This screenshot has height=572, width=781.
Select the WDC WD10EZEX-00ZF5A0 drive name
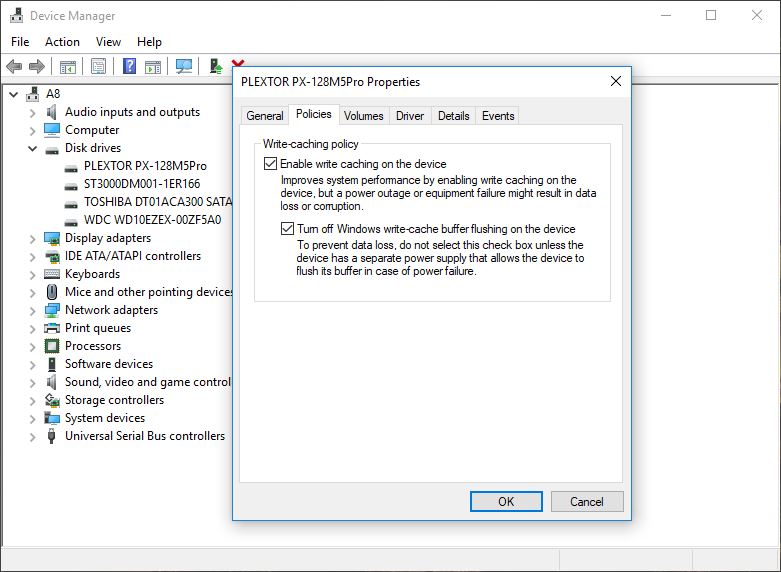point(152,220)
